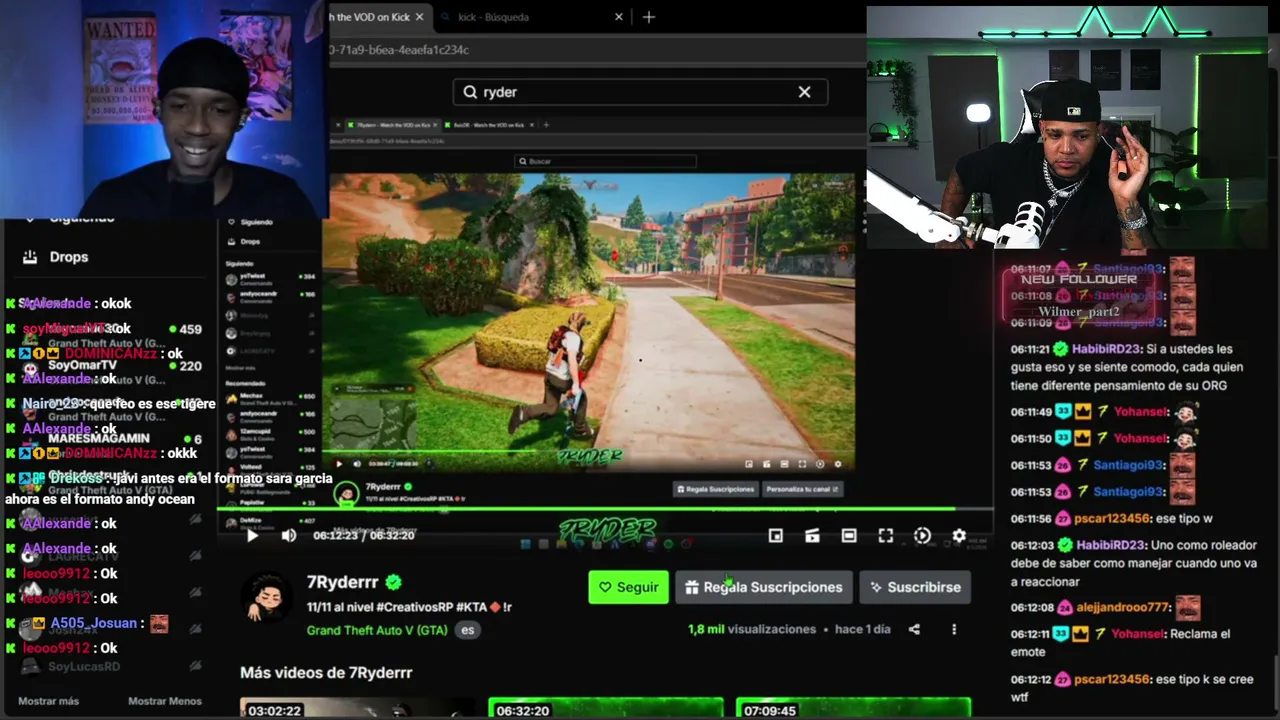Open the playback speed control
This screenshot has width=1280, height=720.
coord(922,536)
